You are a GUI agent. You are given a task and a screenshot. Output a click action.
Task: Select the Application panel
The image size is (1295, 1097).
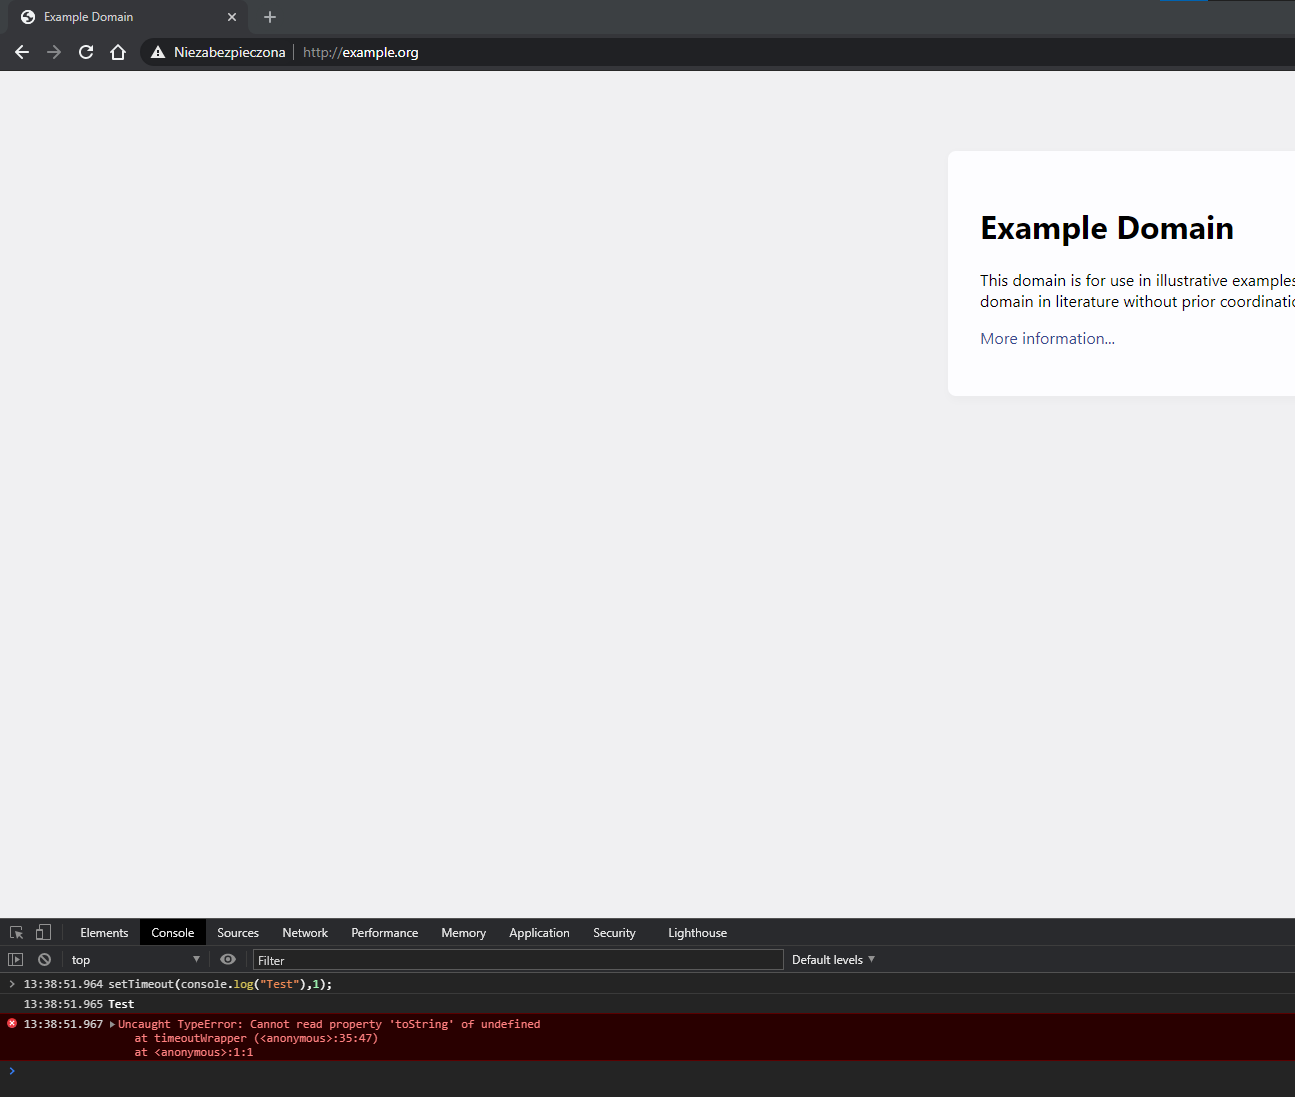pyautogui.click(x=539, y=932)
